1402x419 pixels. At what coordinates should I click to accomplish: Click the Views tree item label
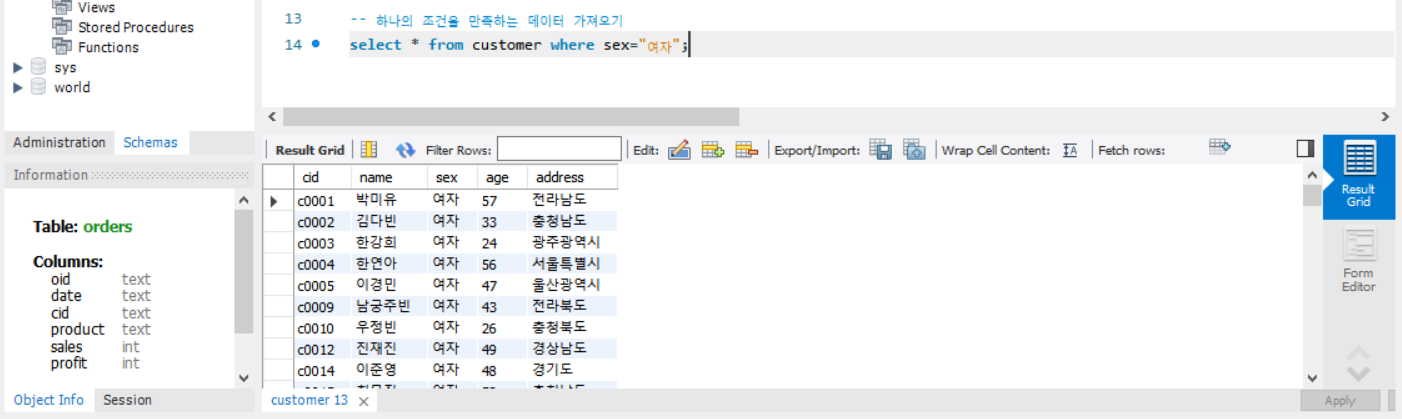pos(96,8)
